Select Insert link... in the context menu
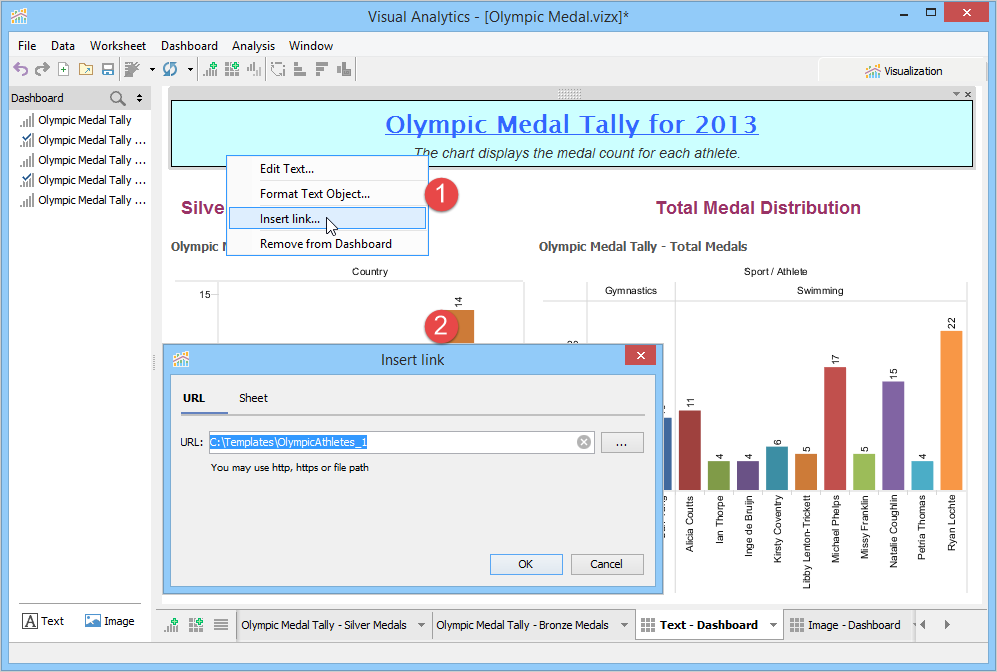Screen dimensions: 997x672 point(327,219)
